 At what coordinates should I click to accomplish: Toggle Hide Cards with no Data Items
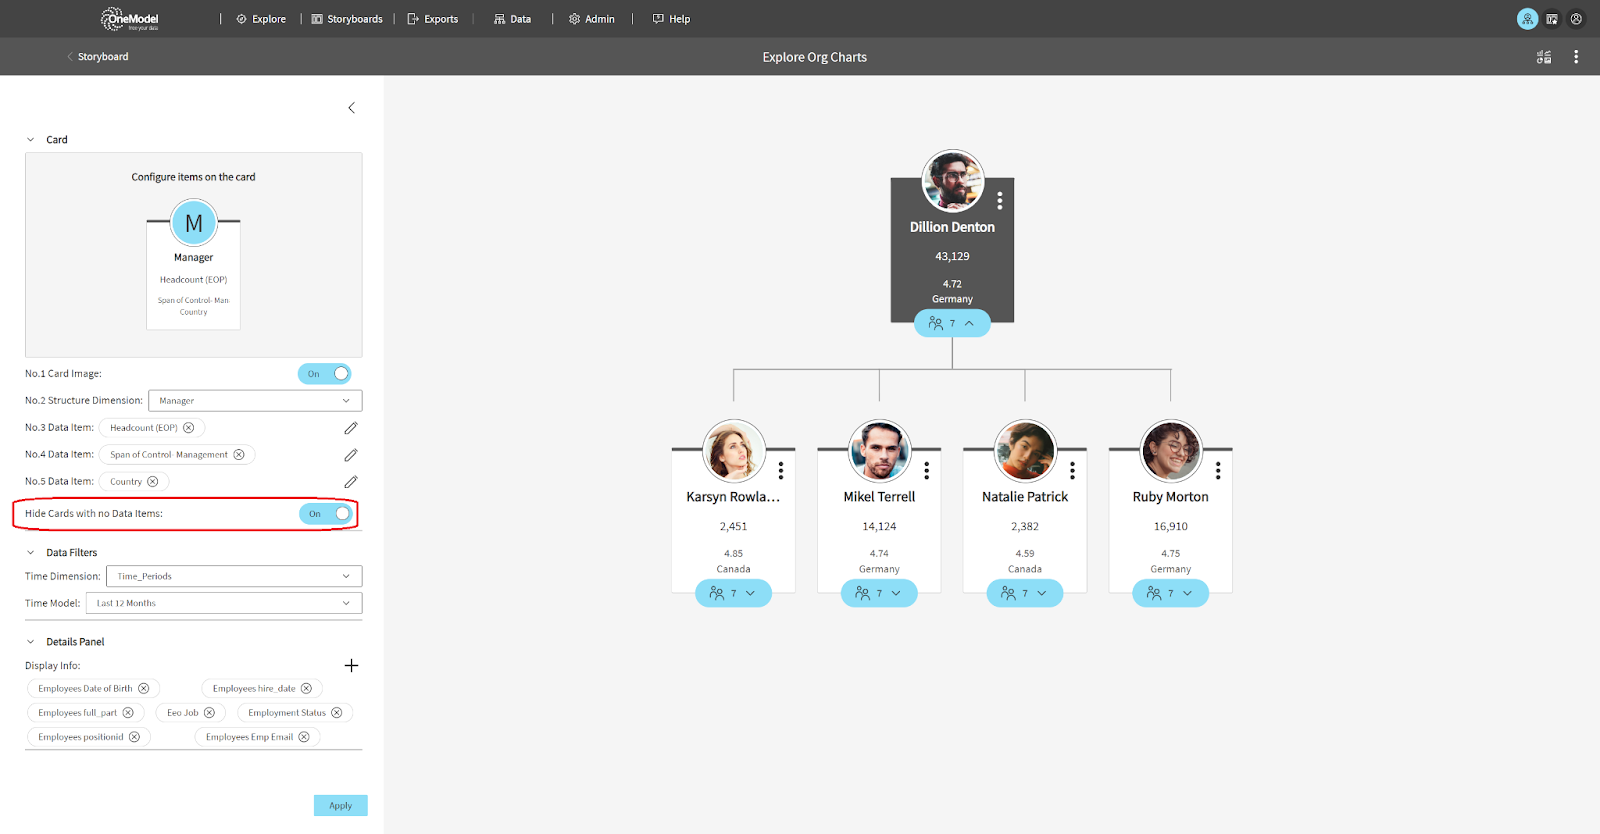[x=326, y=514]
